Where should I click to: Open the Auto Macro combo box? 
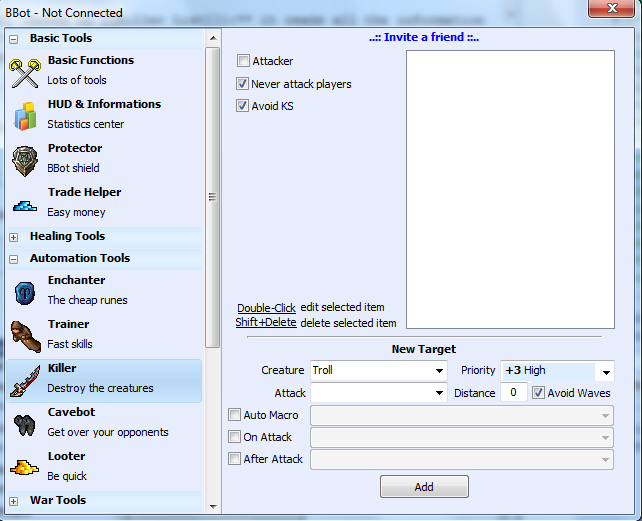tap(462, 415)
